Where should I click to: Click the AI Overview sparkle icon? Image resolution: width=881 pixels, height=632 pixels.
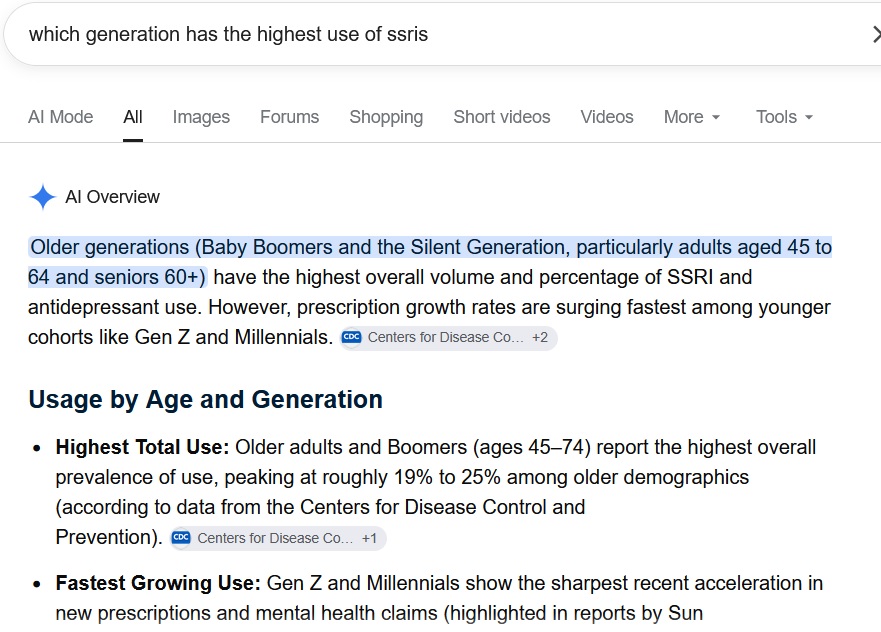pos(43,197)
